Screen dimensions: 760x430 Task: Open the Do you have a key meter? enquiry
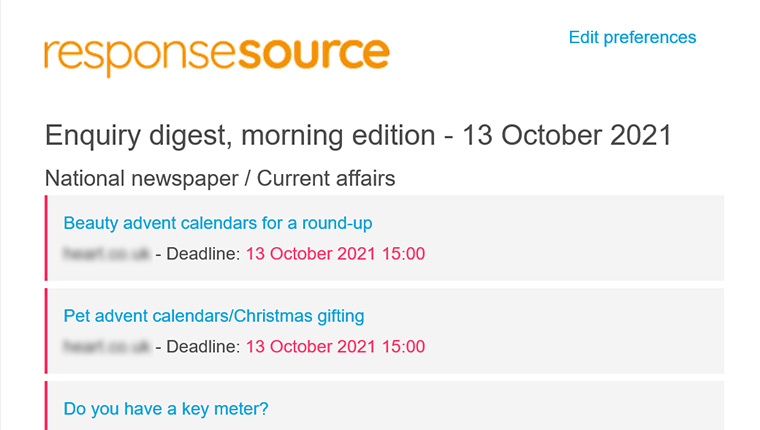pos(166,409)
